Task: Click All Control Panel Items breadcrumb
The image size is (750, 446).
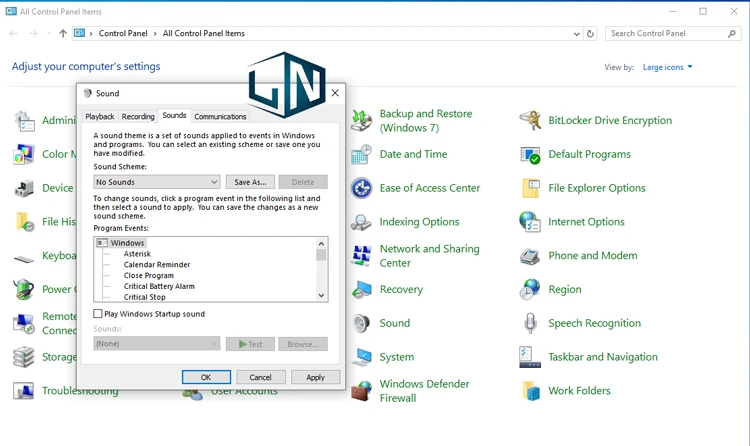Action: coord(204,33)
